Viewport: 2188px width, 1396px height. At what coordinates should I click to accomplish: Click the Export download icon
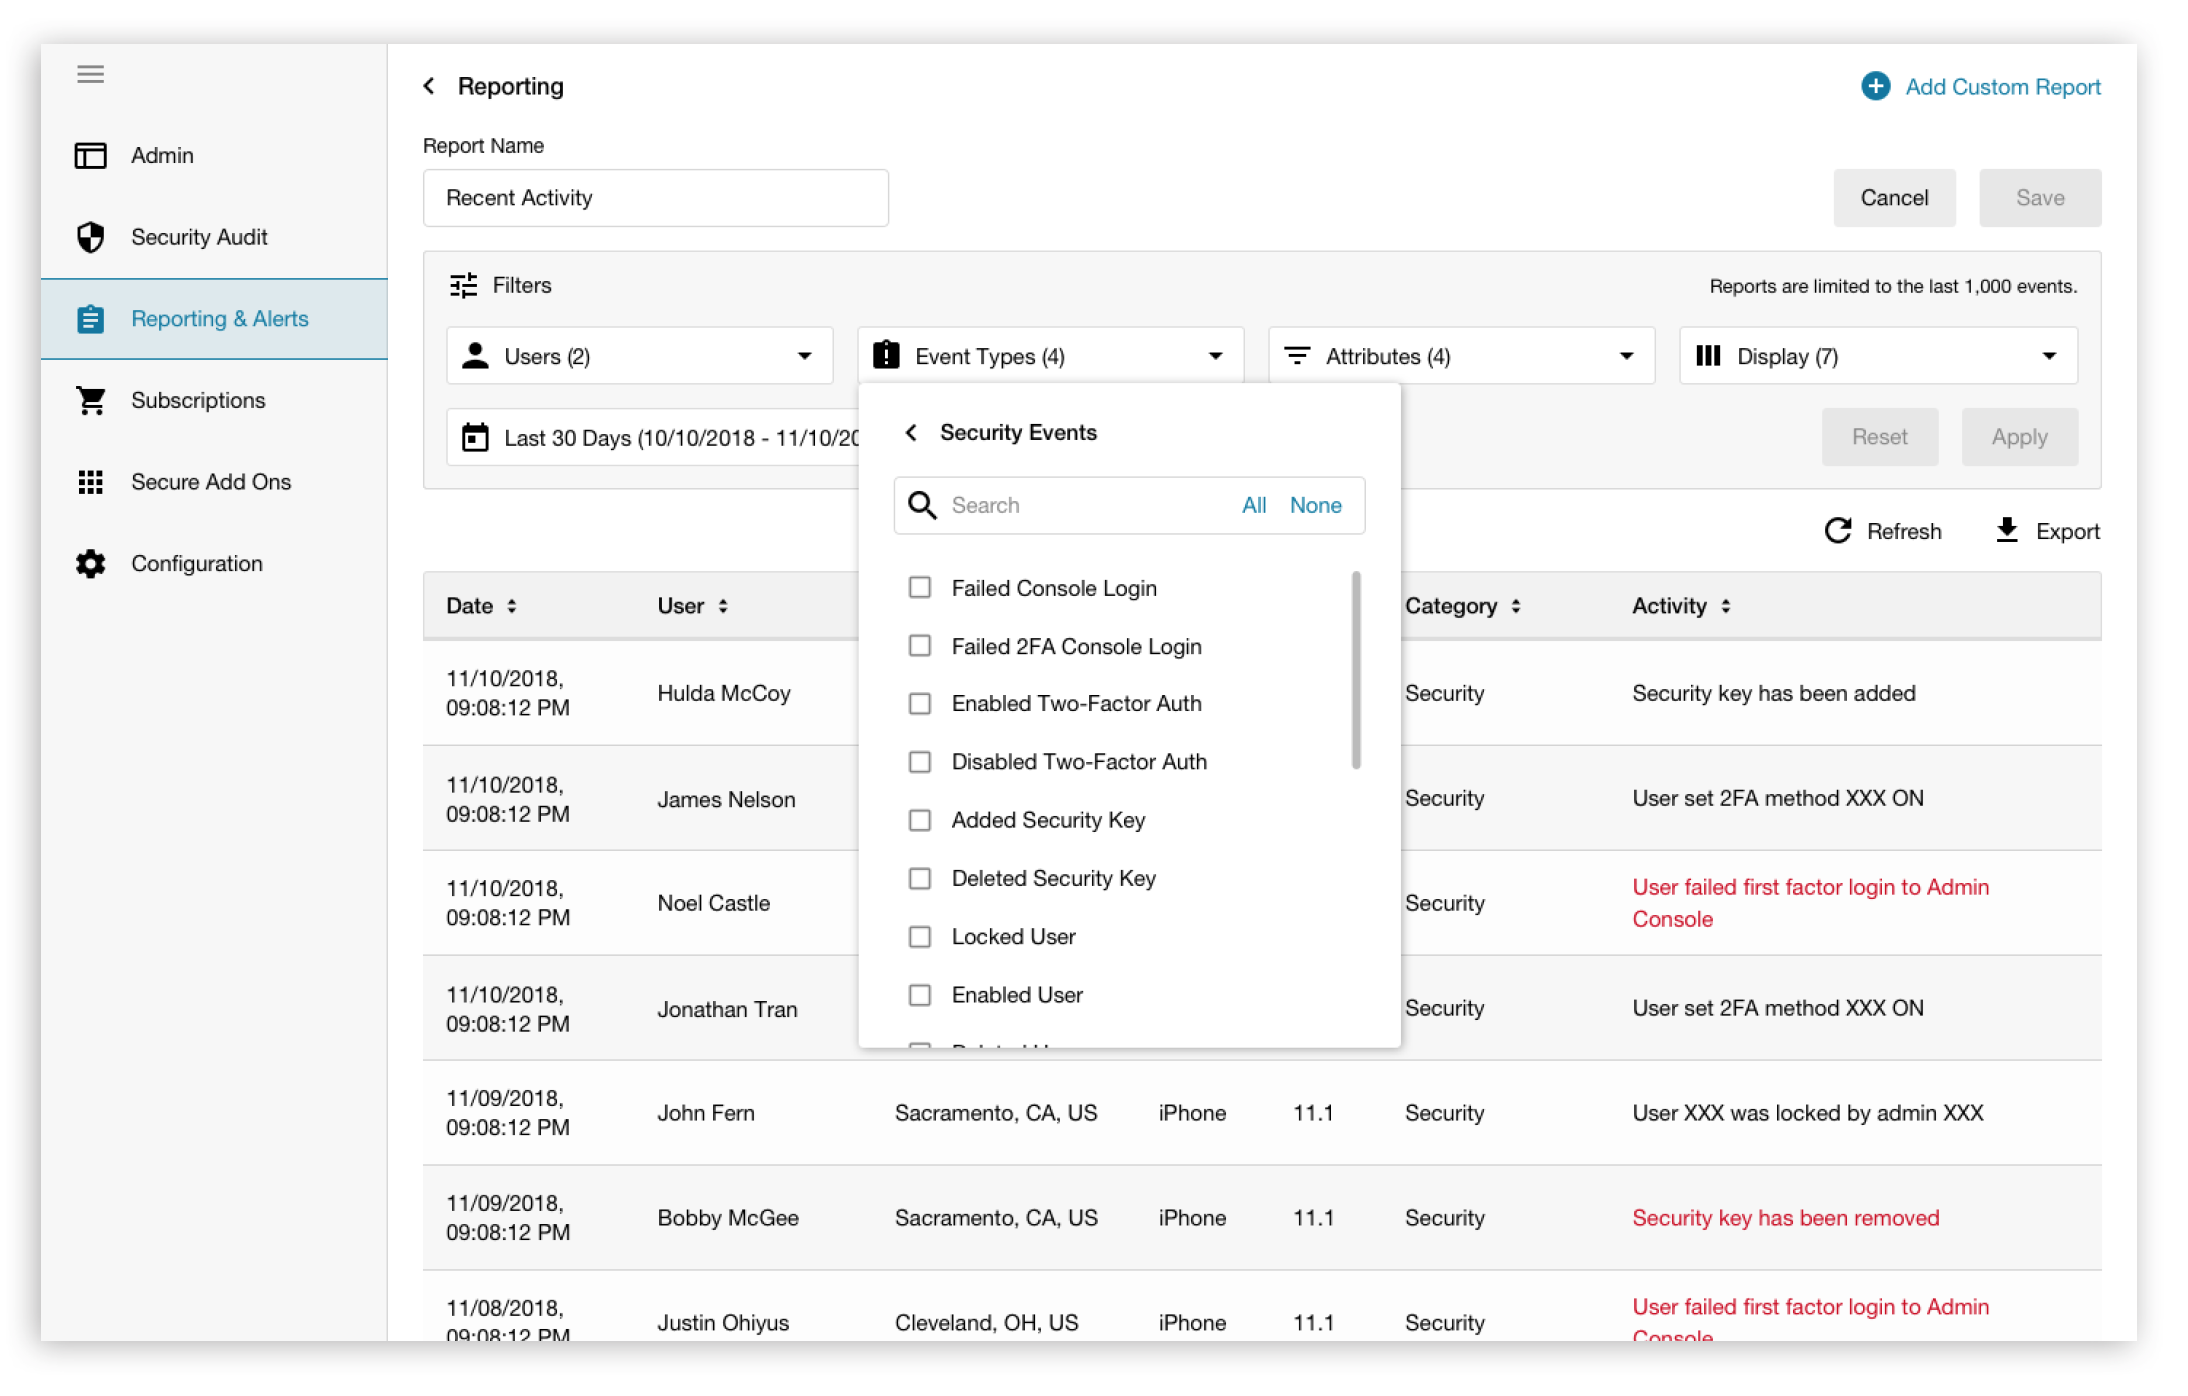pos(2006,530)
